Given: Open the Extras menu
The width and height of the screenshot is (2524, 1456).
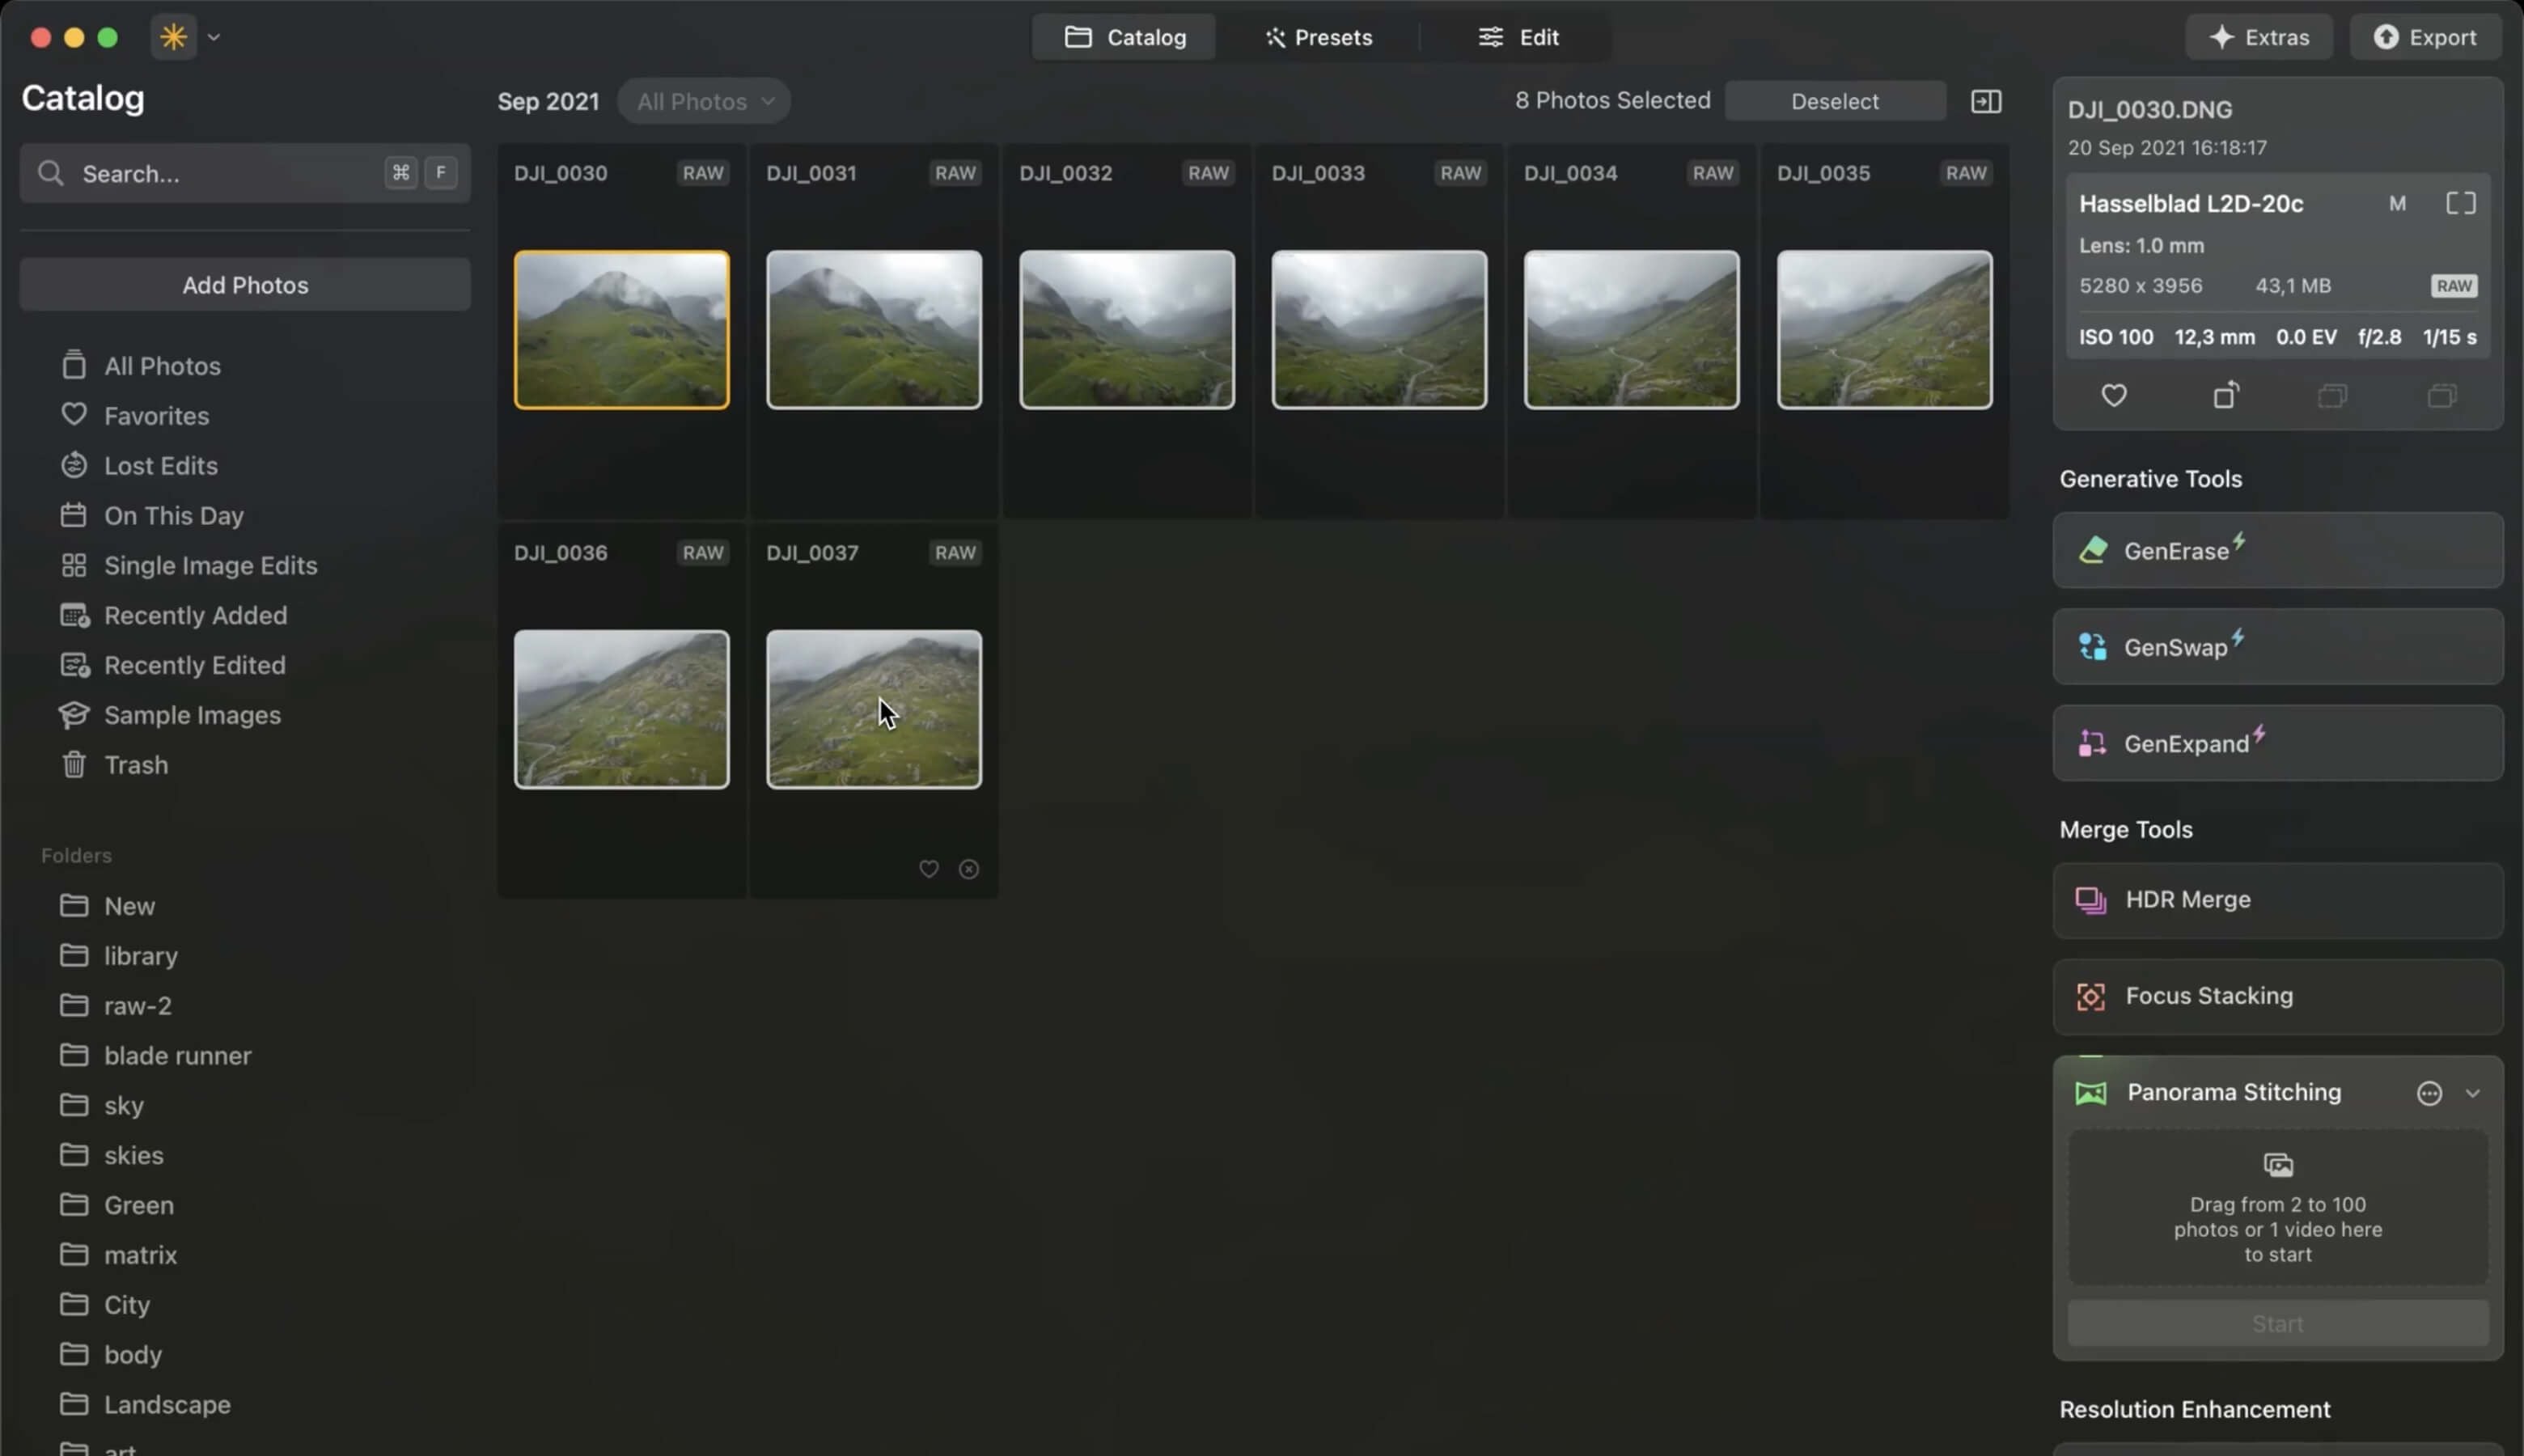Looking at the screenshot, I should 2259,37.
